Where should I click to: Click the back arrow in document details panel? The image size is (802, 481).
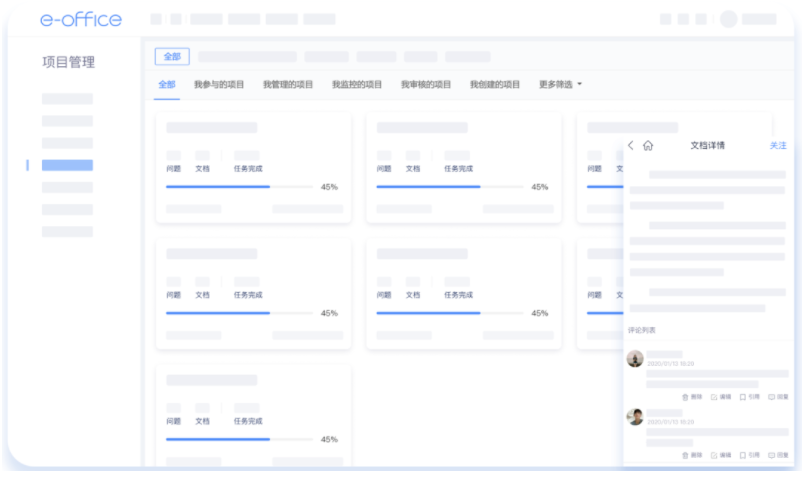631,146
